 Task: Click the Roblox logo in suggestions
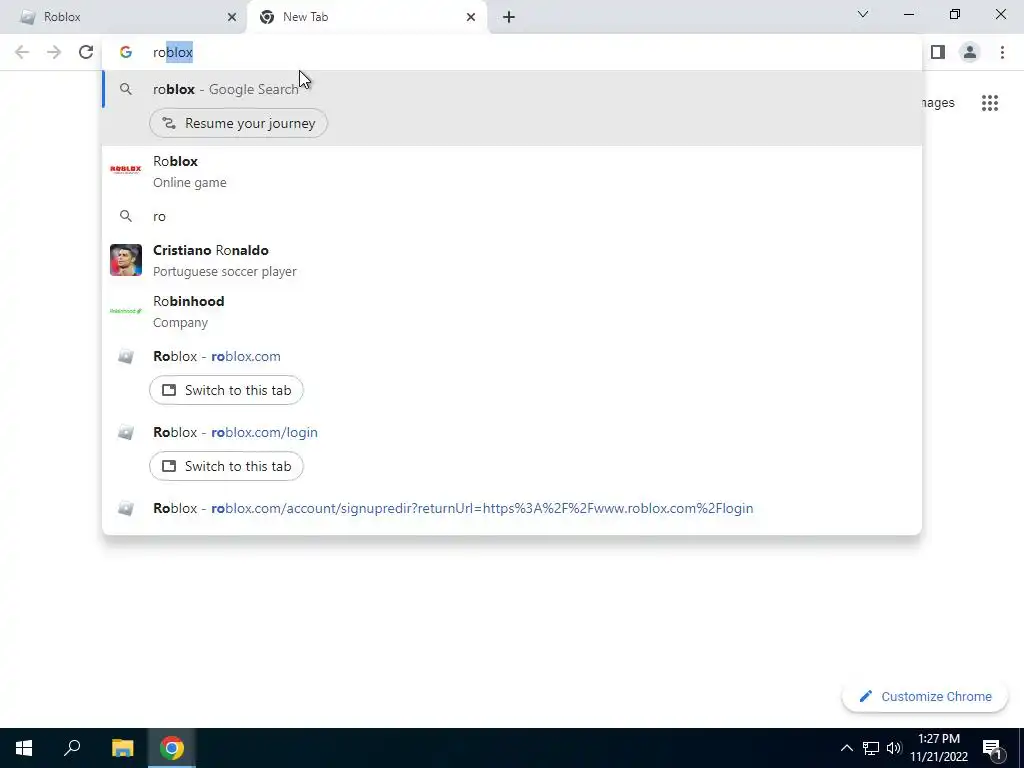point(125,170)
